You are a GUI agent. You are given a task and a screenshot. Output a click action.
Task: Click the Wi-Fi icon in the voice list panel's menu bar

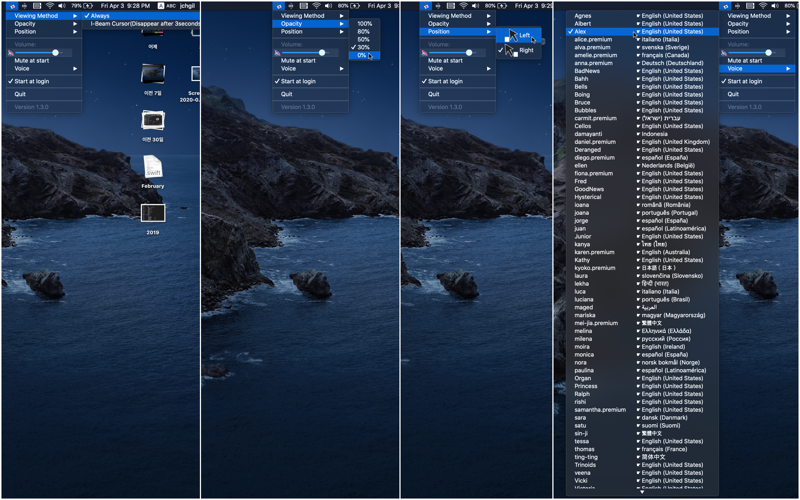click(x=763, y=6)
